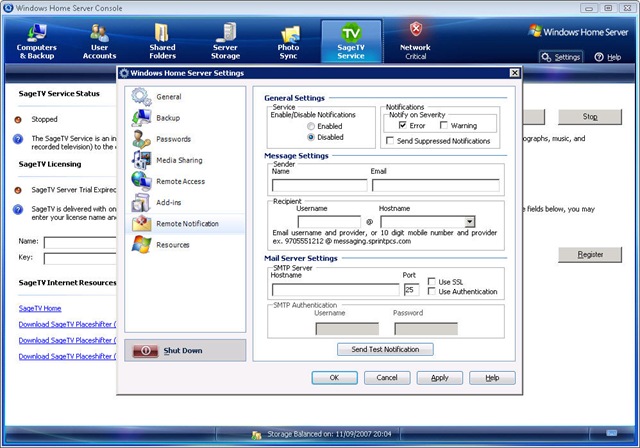640x448 pixels.
Task: Select General settings gear icon
Action: [141, 97]
